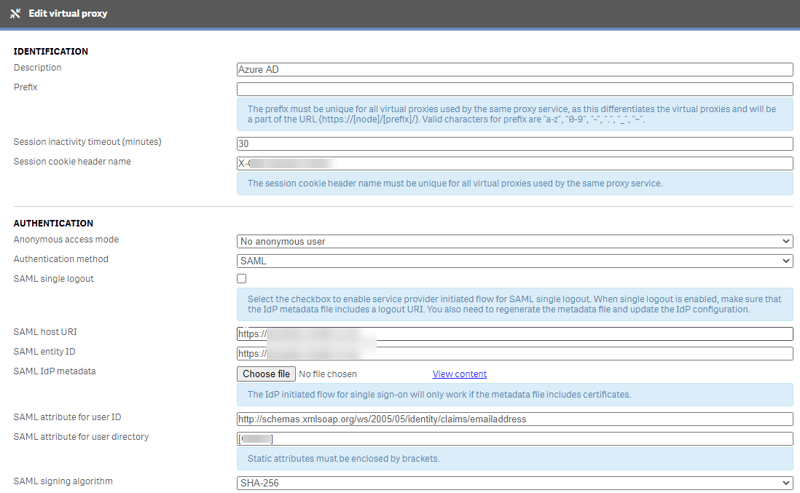The height and width of the screenshot is (493, 800).
Task: Click the SAML attribute for user directory field
Action: tap(515, 439)
